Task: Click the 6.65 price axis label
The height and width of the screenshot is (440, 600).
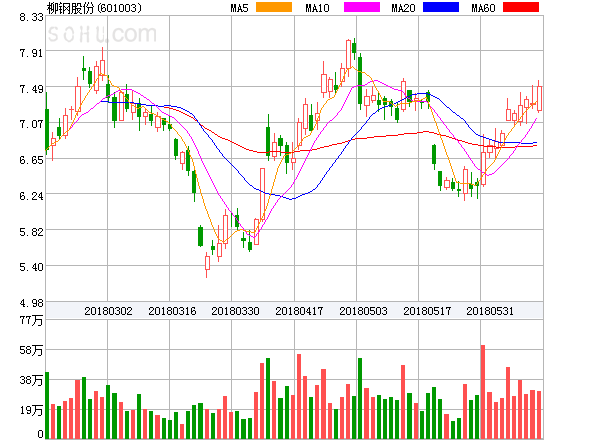Action: (31, 160)
